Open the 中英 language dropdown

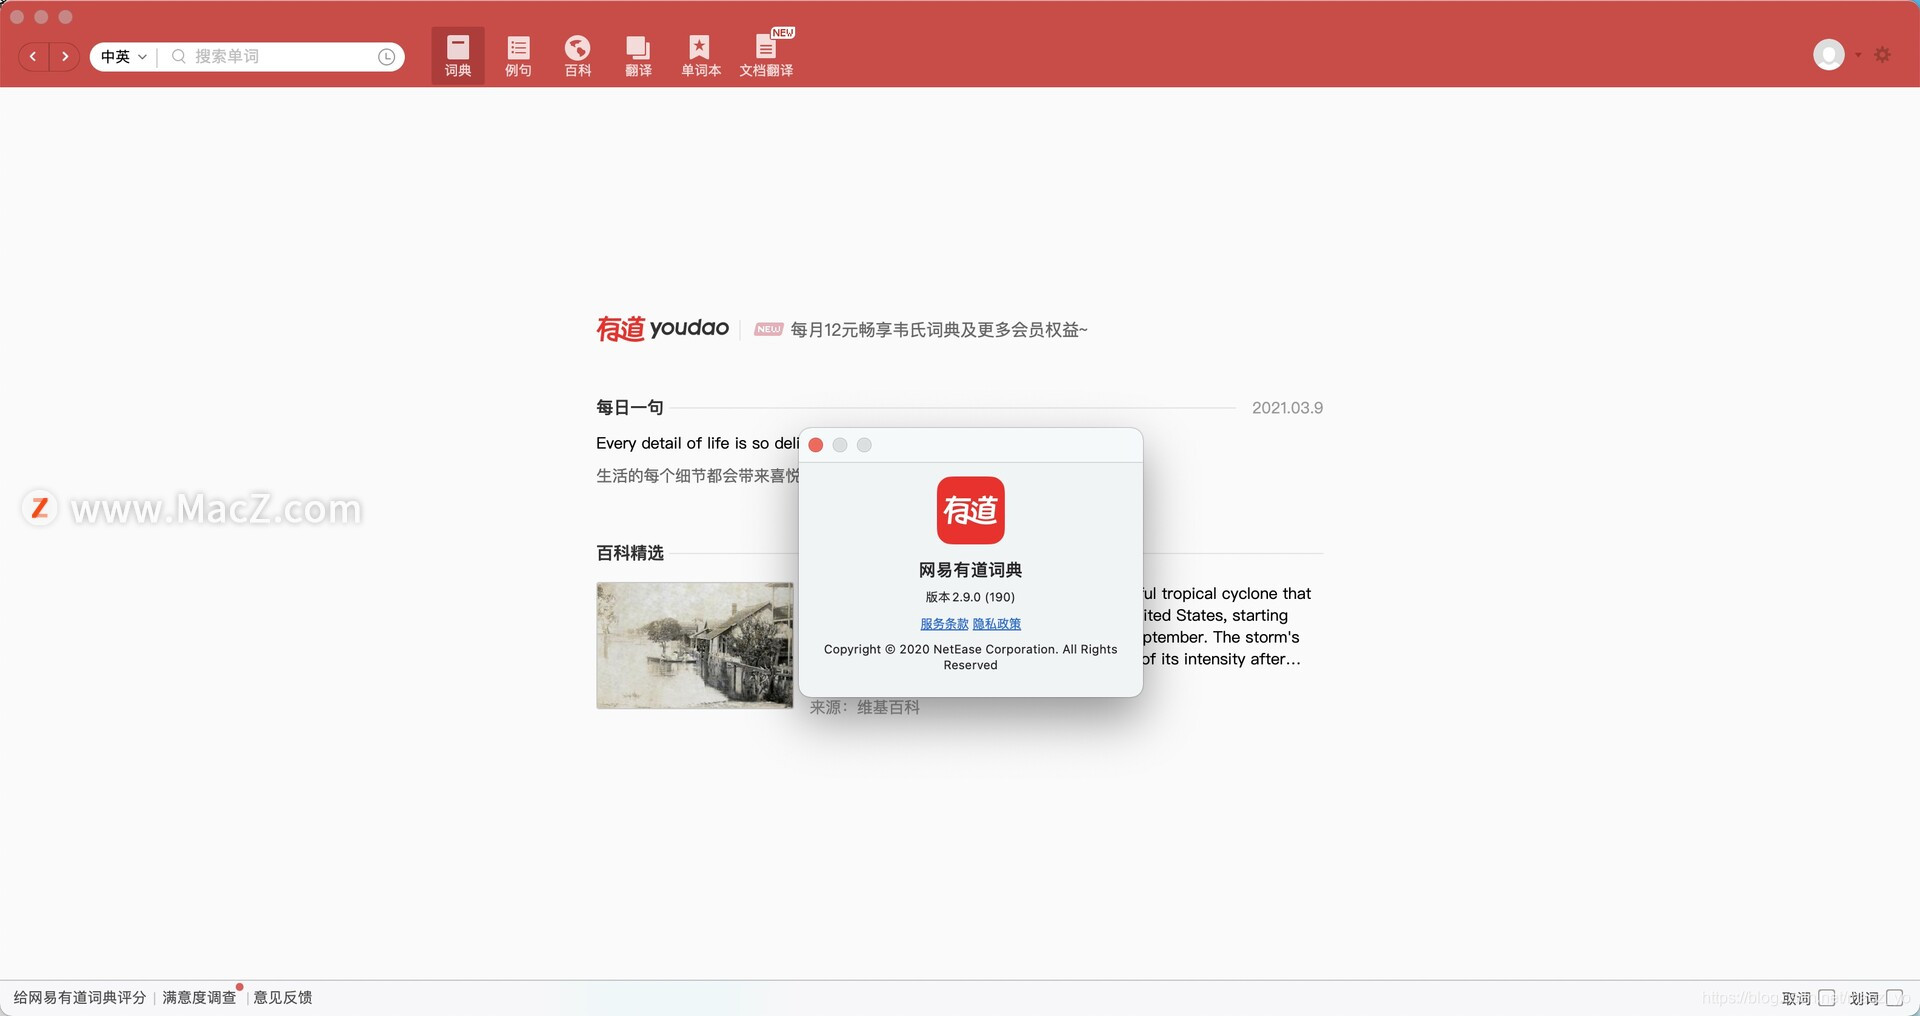point(124,57)
